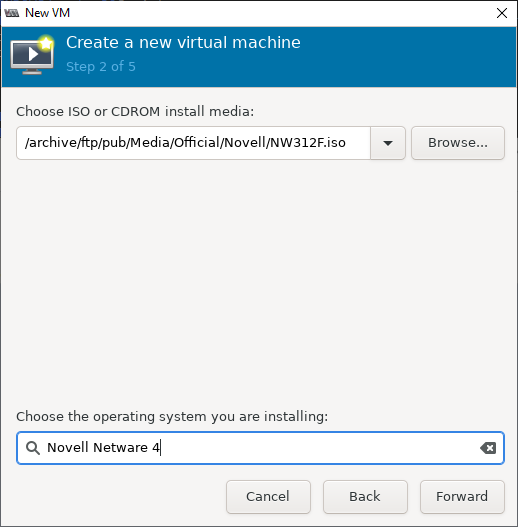Close the New VM dialog window
The width and height of the screenshot is (518, 527).
click(x=502, y=13)
